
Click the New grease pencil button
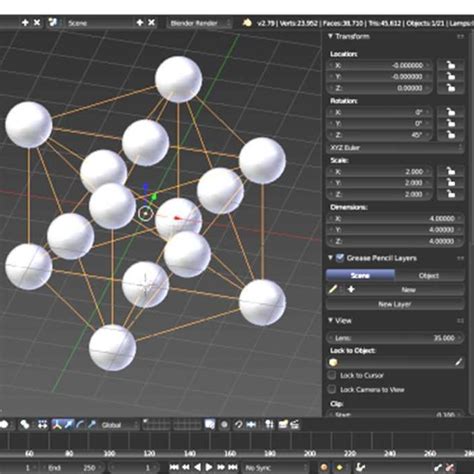[x=409, y=290]
